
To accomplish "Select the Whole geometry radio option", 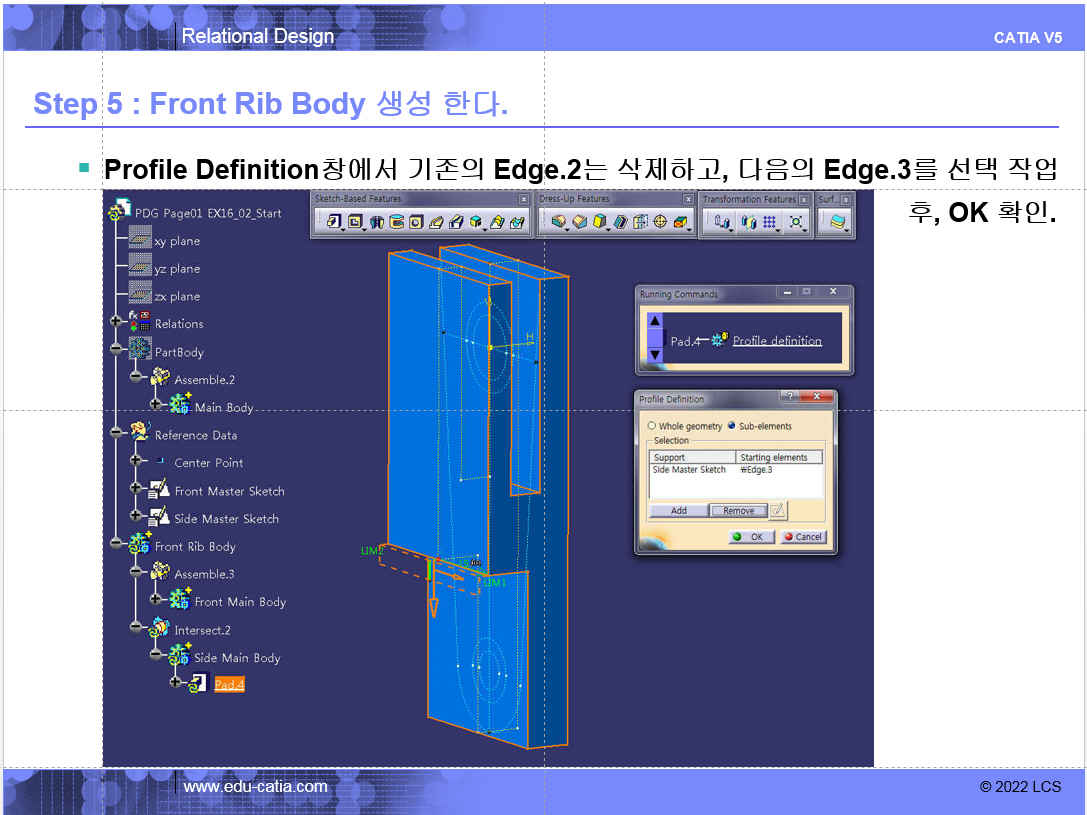I will (652, 426).
